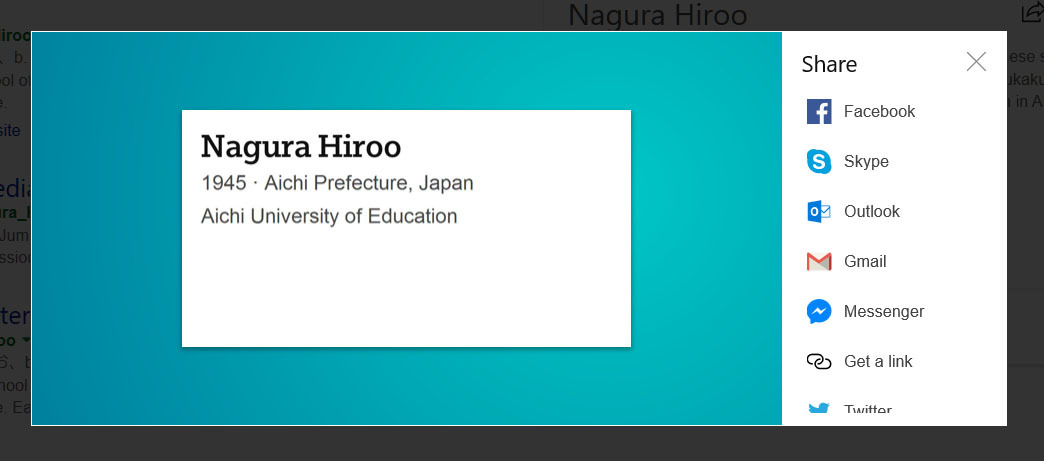Choose the Skype text option
1044x461 pixels.
click(x=866, y=162)
